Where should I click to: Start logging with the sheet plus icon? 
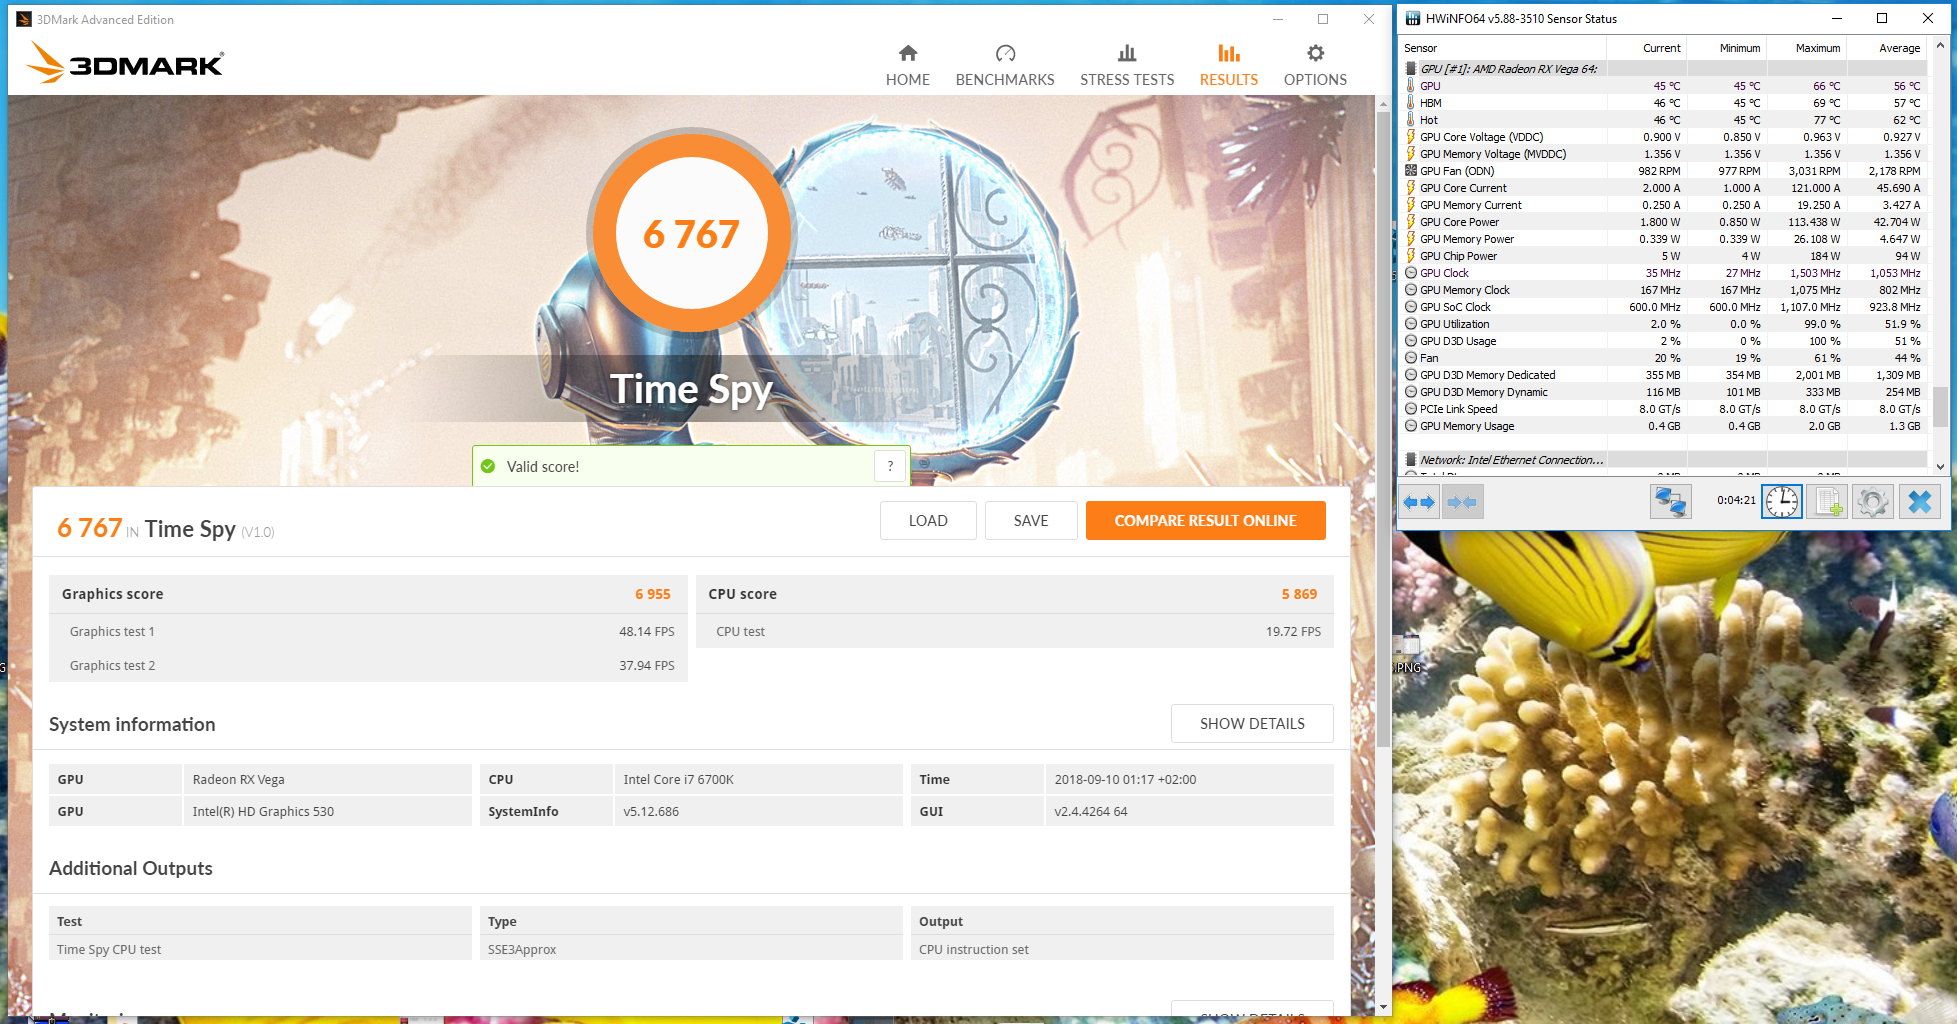(x=1828, y=502)
